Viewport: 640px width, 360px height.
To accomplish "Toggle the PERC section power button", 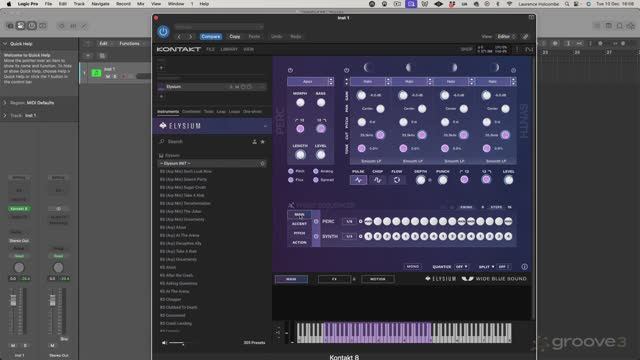I will pyautogui.click(x=290, y=70).
